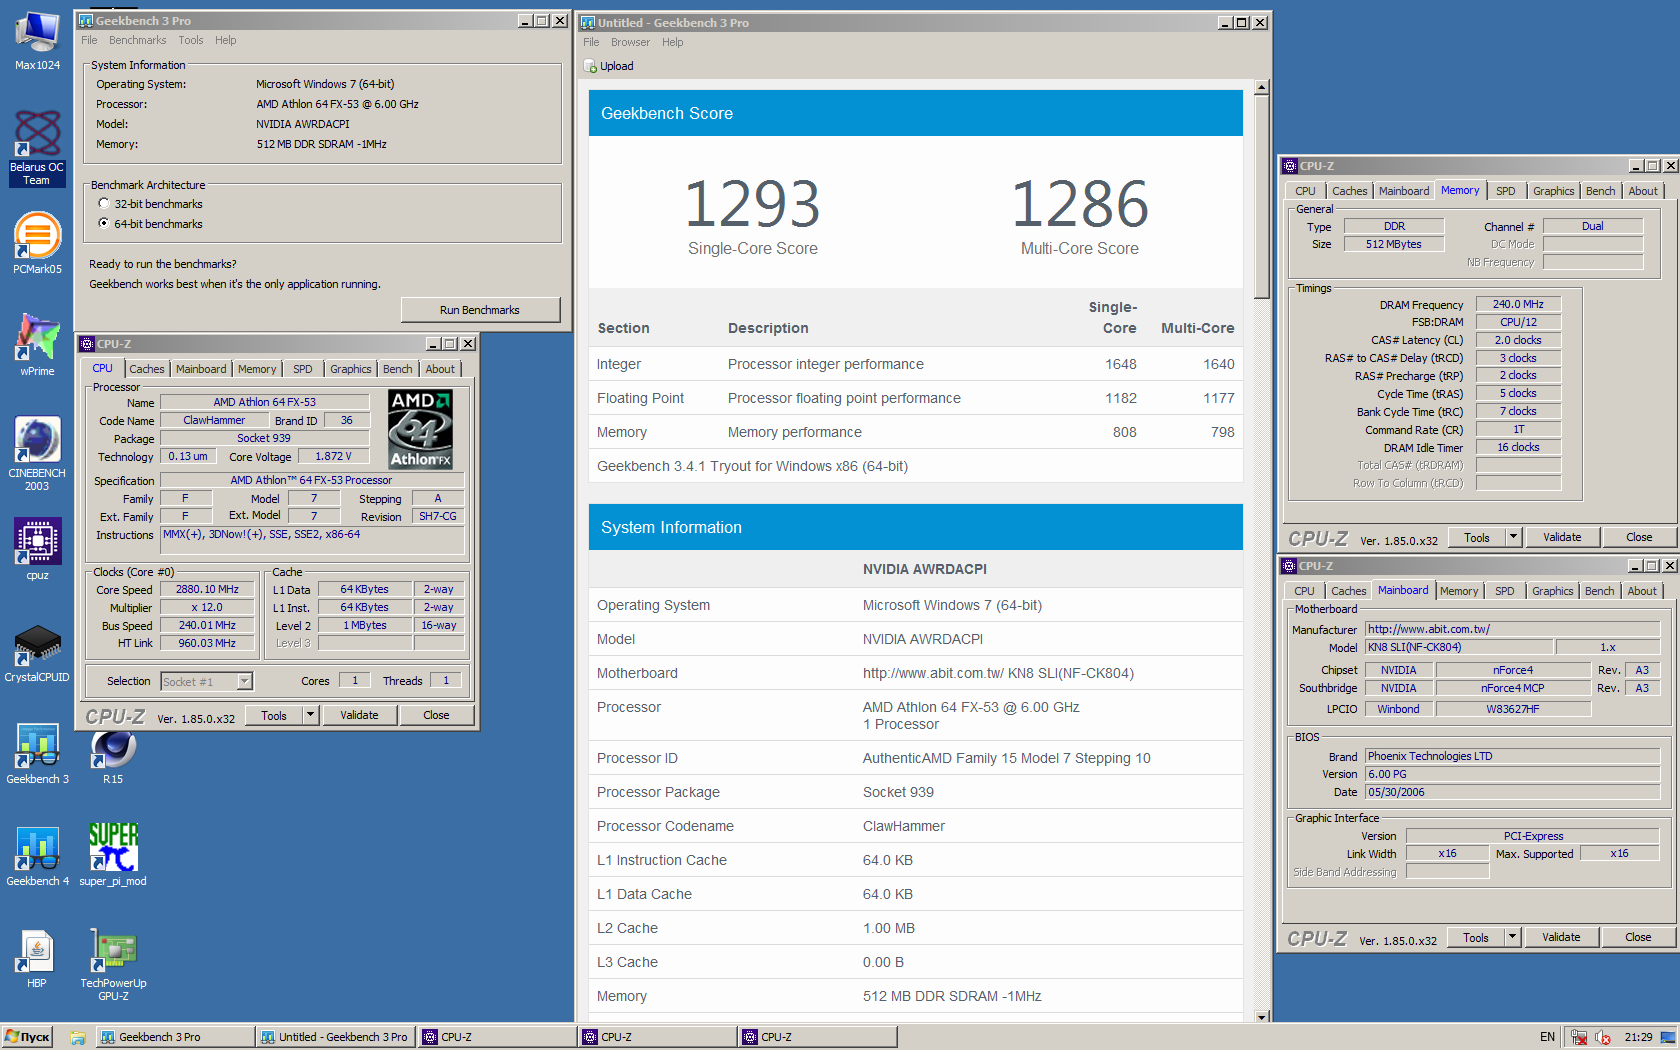Open super_pi_mod desktop icon
The width and height of the screenshot is (1680, 1050).
(x=113, y=855)
